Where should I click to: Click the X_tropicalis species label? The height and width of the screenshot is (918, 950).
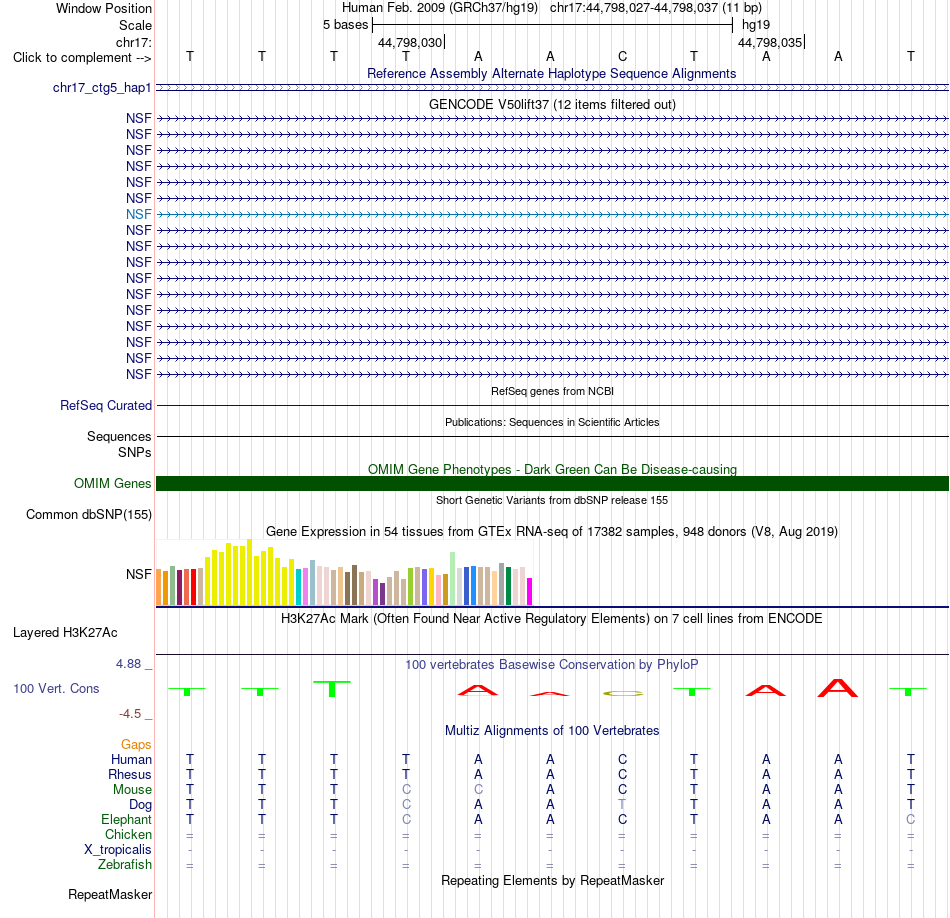[118, 850]
